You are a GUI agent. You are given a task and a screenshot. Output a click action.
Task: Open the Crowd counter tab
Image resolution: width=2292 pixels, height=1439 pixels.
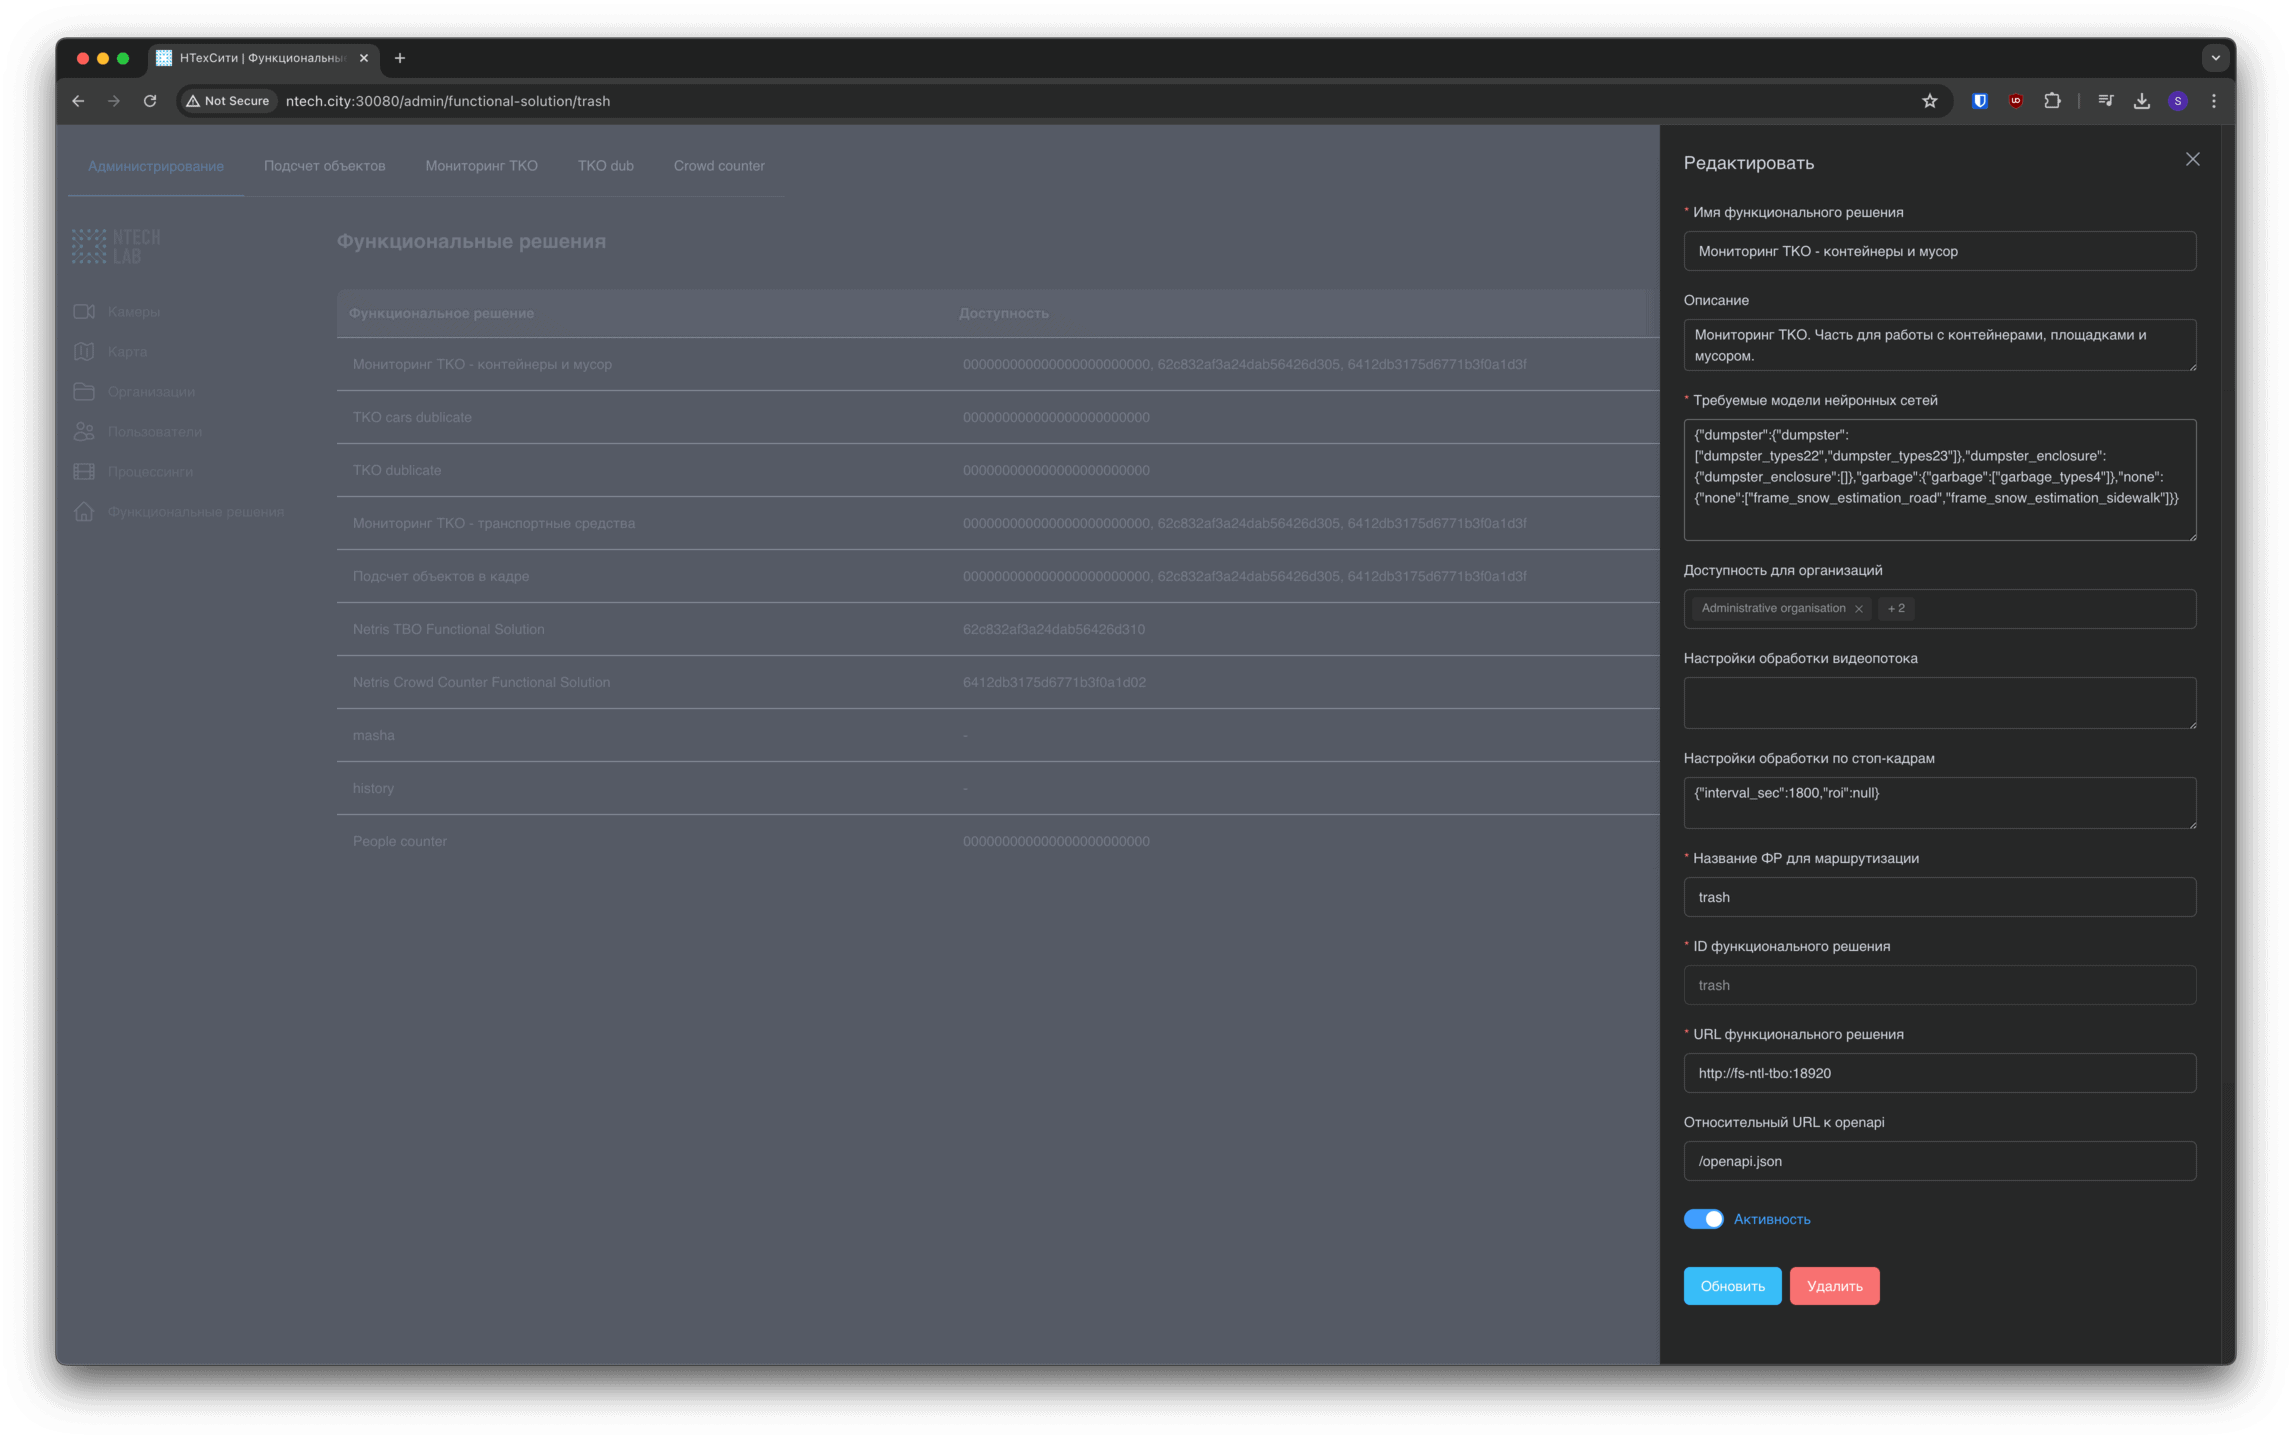click(x=718, y=166)
